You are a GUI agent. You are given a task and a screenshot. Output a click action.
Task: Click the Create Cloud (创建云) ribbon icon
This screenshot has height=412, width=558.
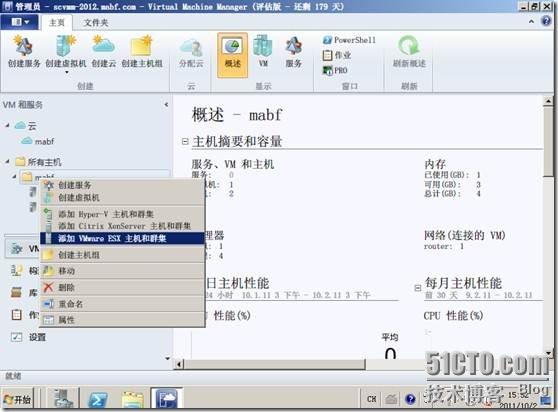click(x=104, y=52)
